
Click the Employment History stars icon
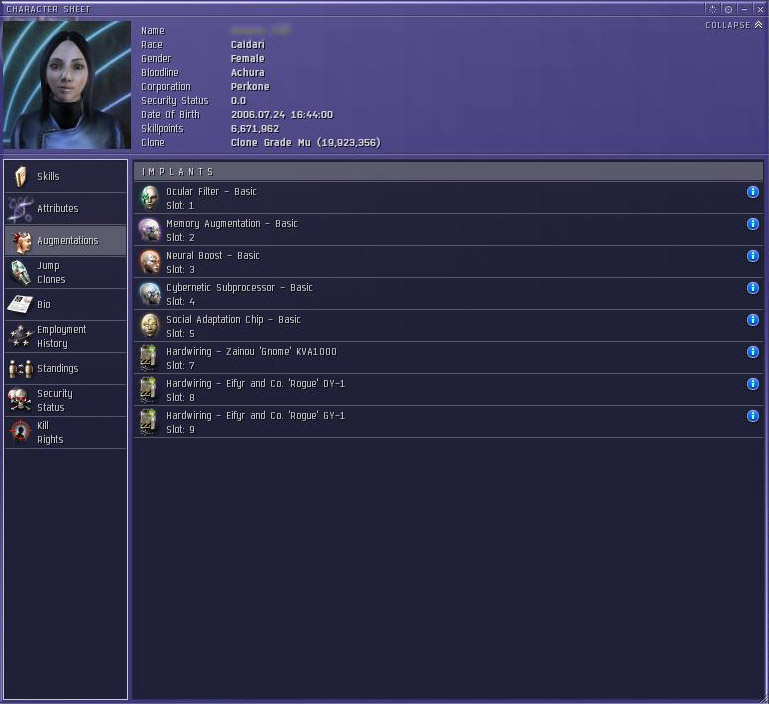point(20,336)
